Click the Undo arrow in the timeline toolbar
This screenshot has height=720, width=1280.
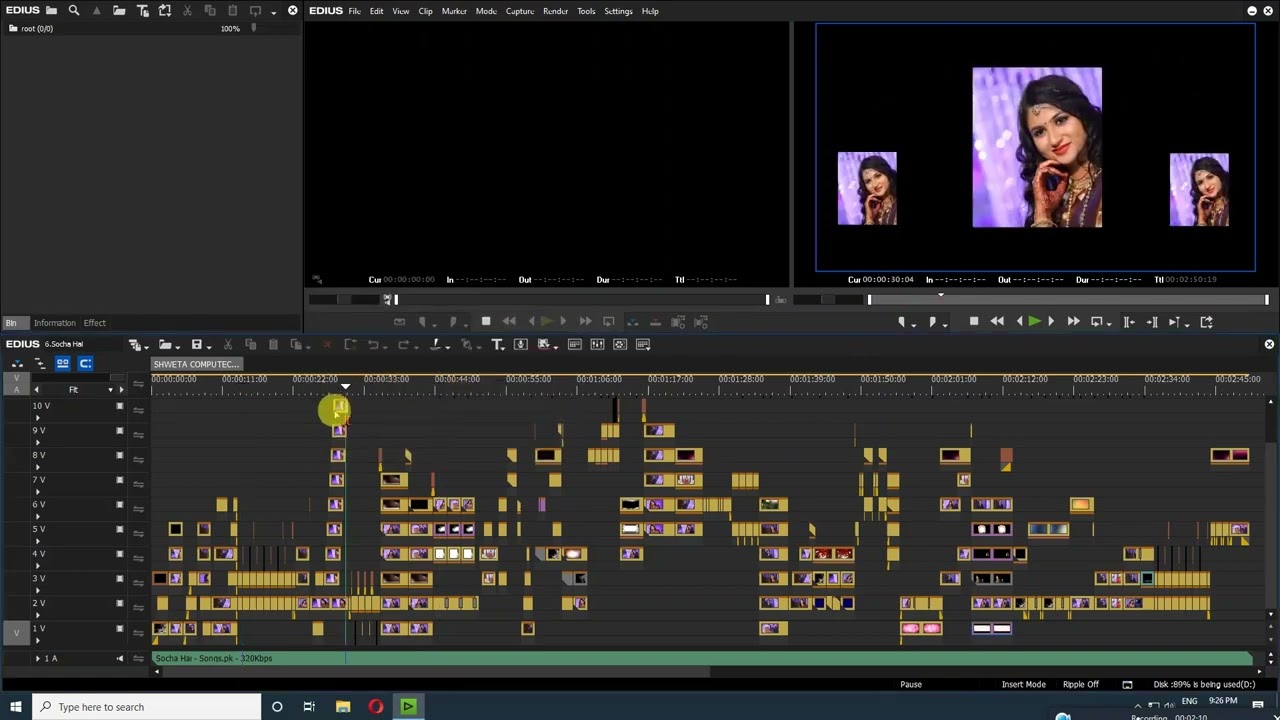tap(373, 345)
